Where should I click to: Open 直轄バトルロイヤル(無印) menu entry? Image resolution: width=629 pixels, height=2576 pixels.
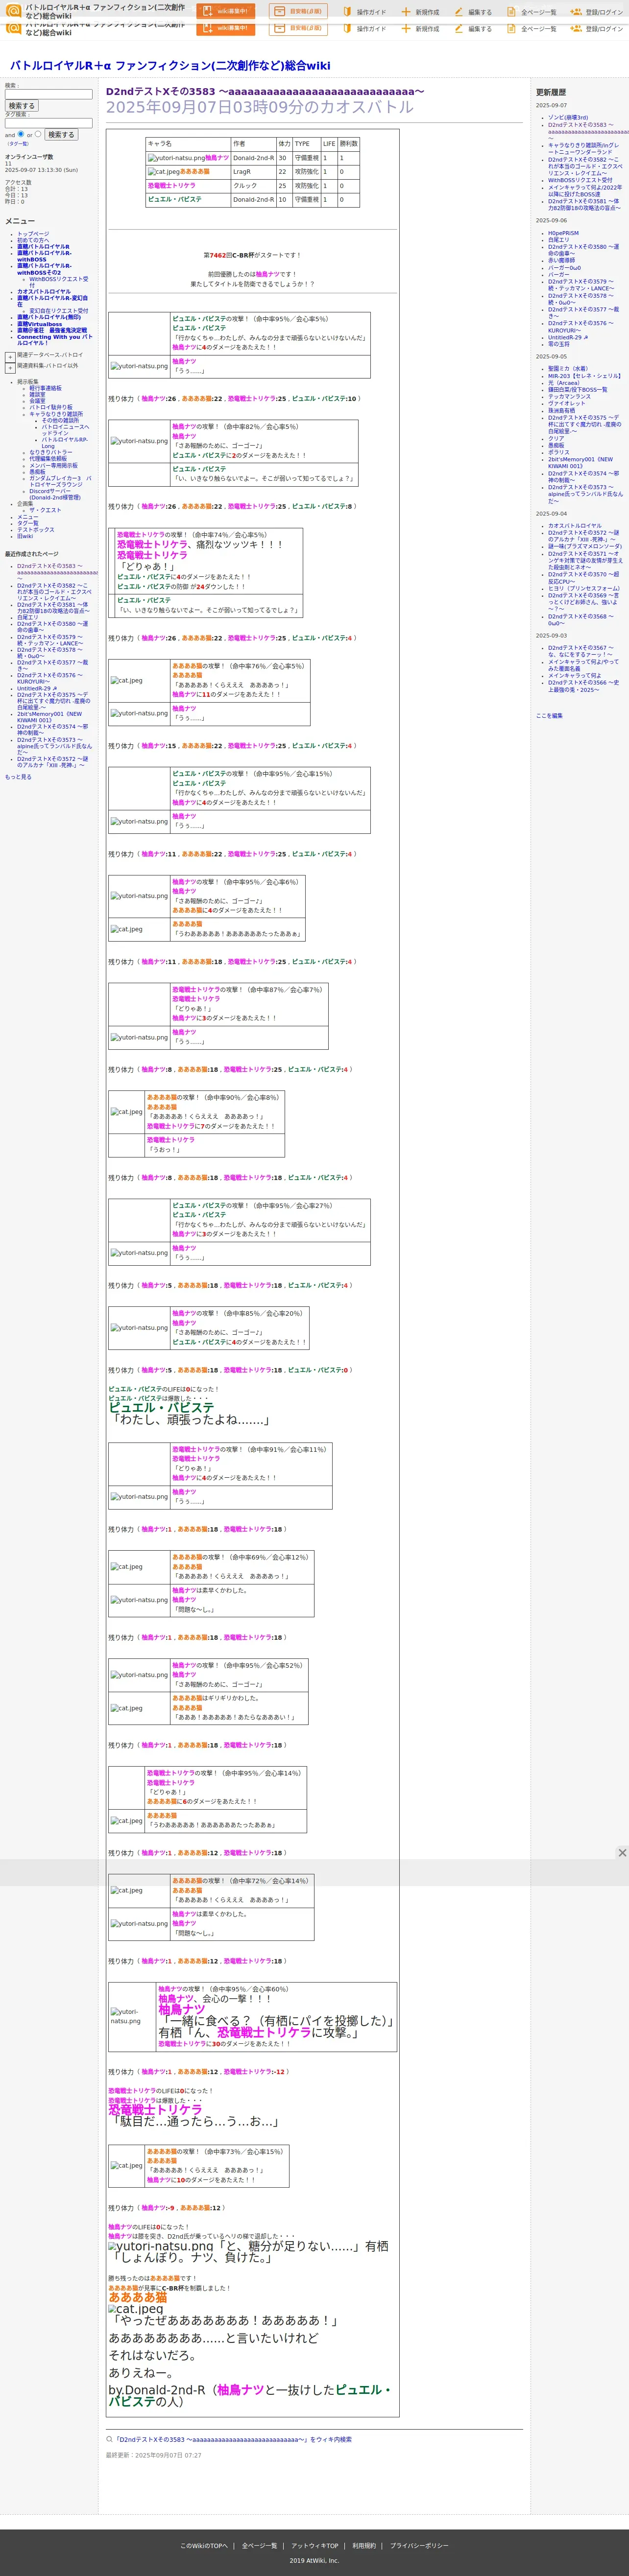point(49,317)
